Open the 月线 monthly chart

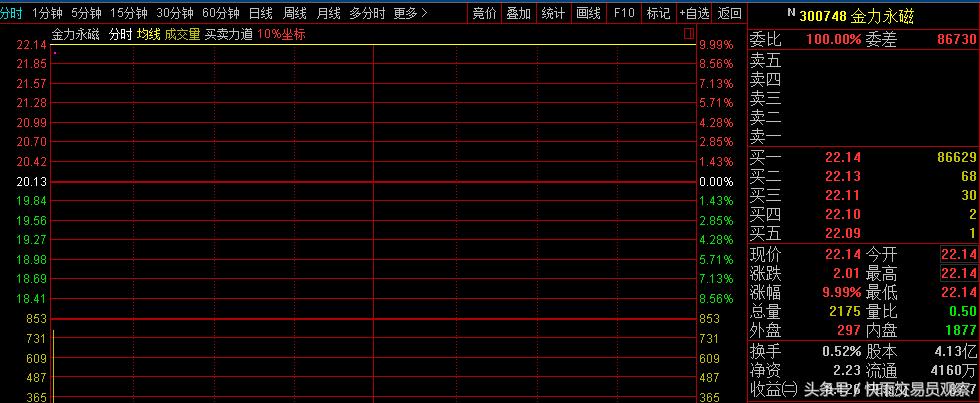click(x=328, y=12)
